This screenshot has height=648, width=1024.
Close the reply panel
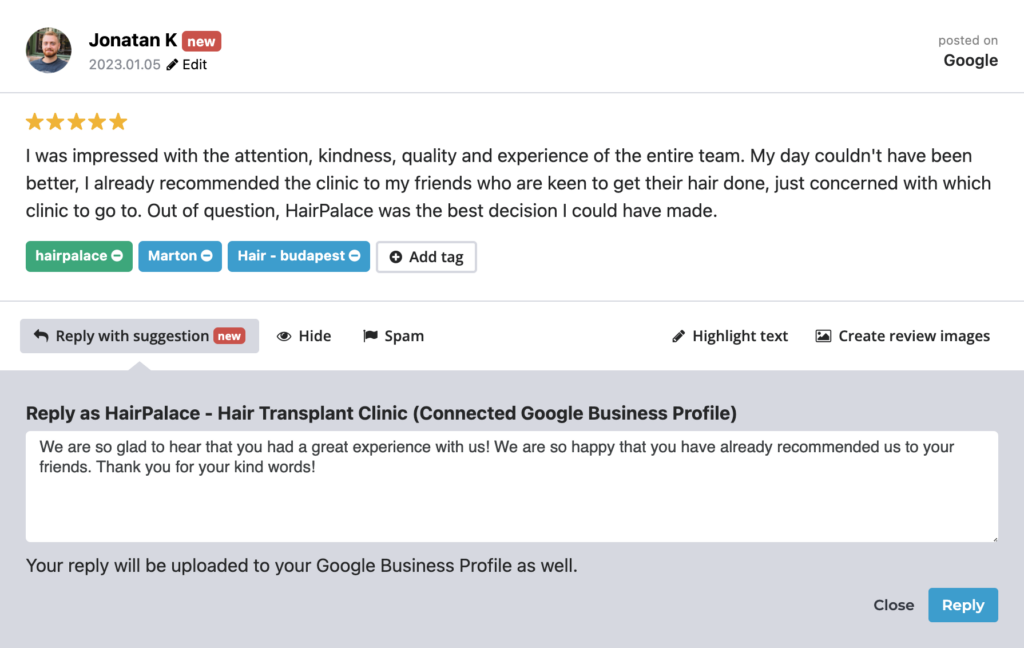893,605
